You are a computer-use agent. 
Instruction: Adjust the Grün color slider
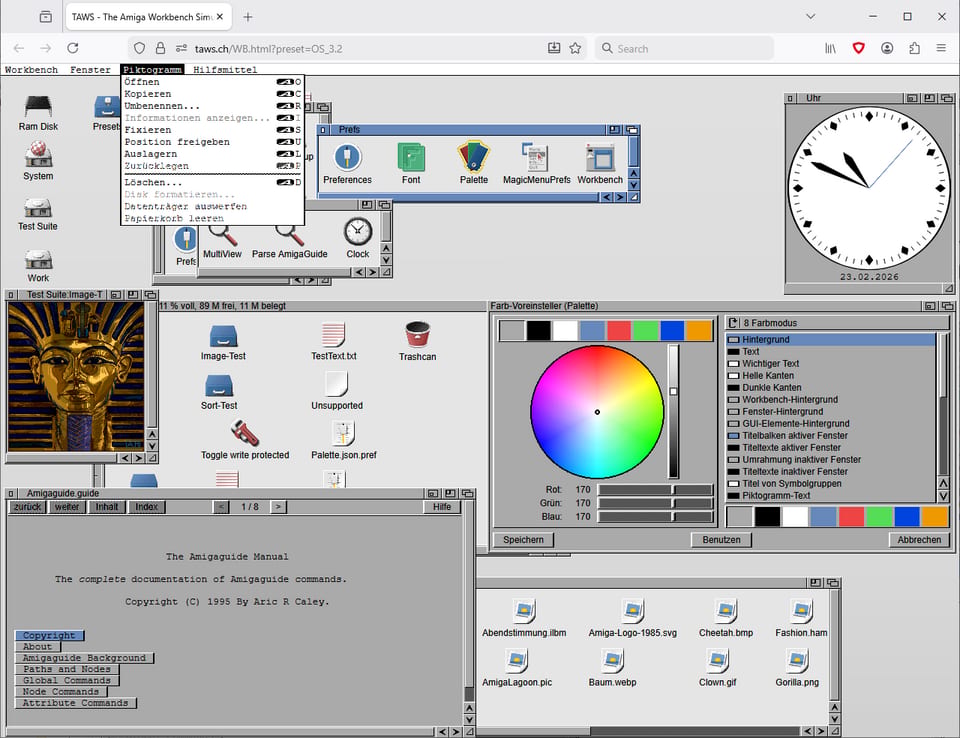pyautogui.click(x=655, y=503)
